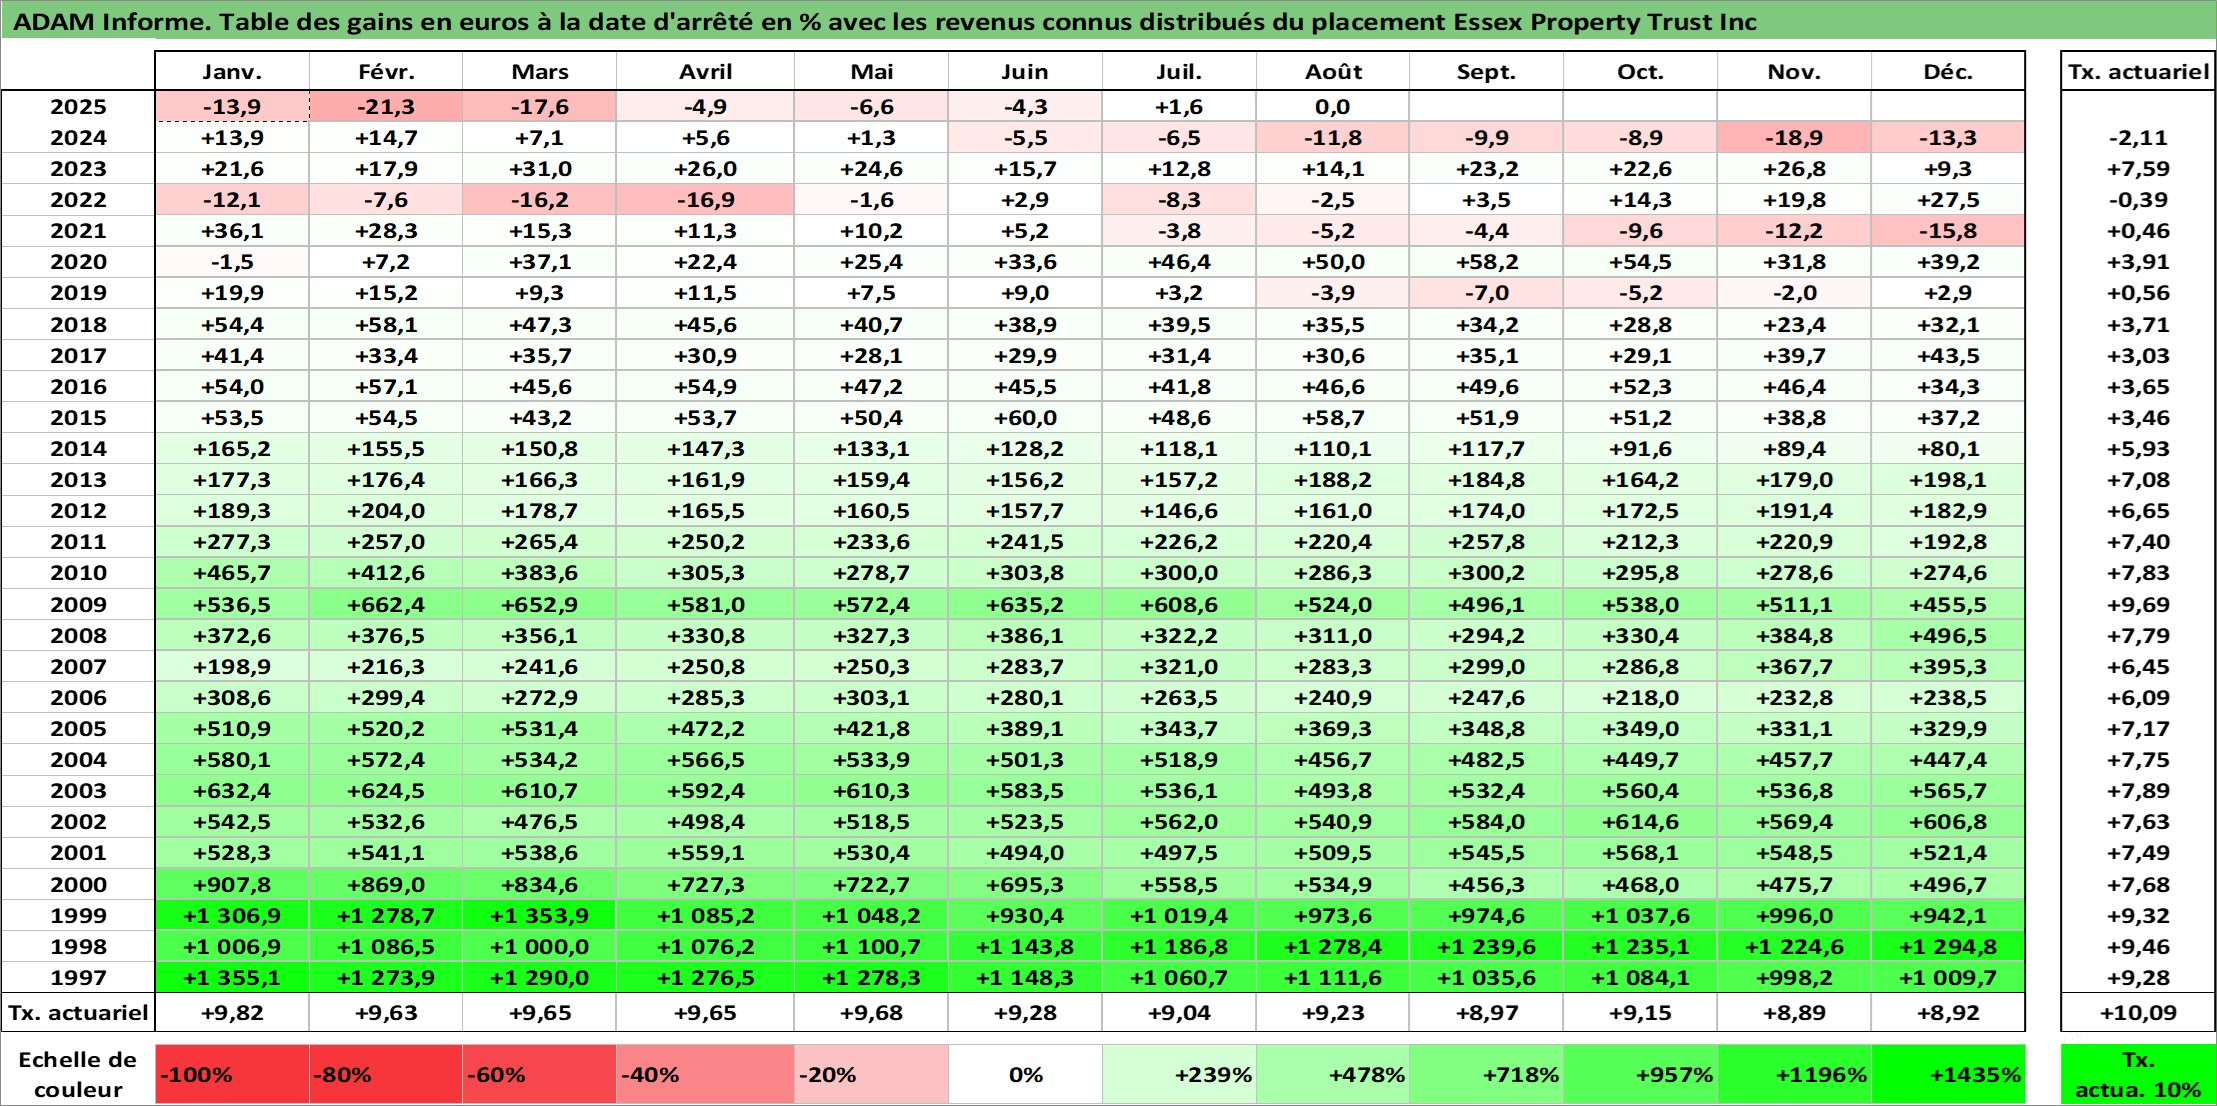The height and width of the screenshot is (1106, 2217).
Task: Select the +204,0 value in the 2012 row
Action: point(386,510)
